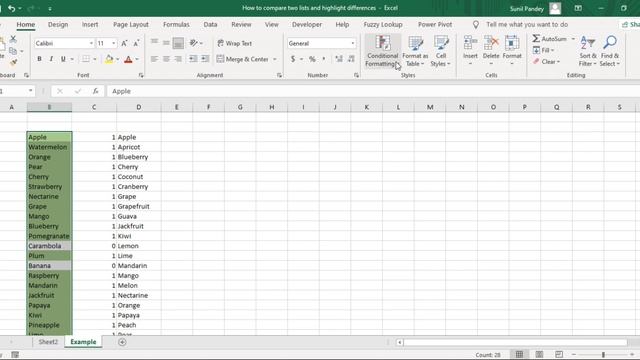Open the Name Box dropdown arrow
This screenshot has width=640, height=360.
pyautogui.click(x=30, y=91)
